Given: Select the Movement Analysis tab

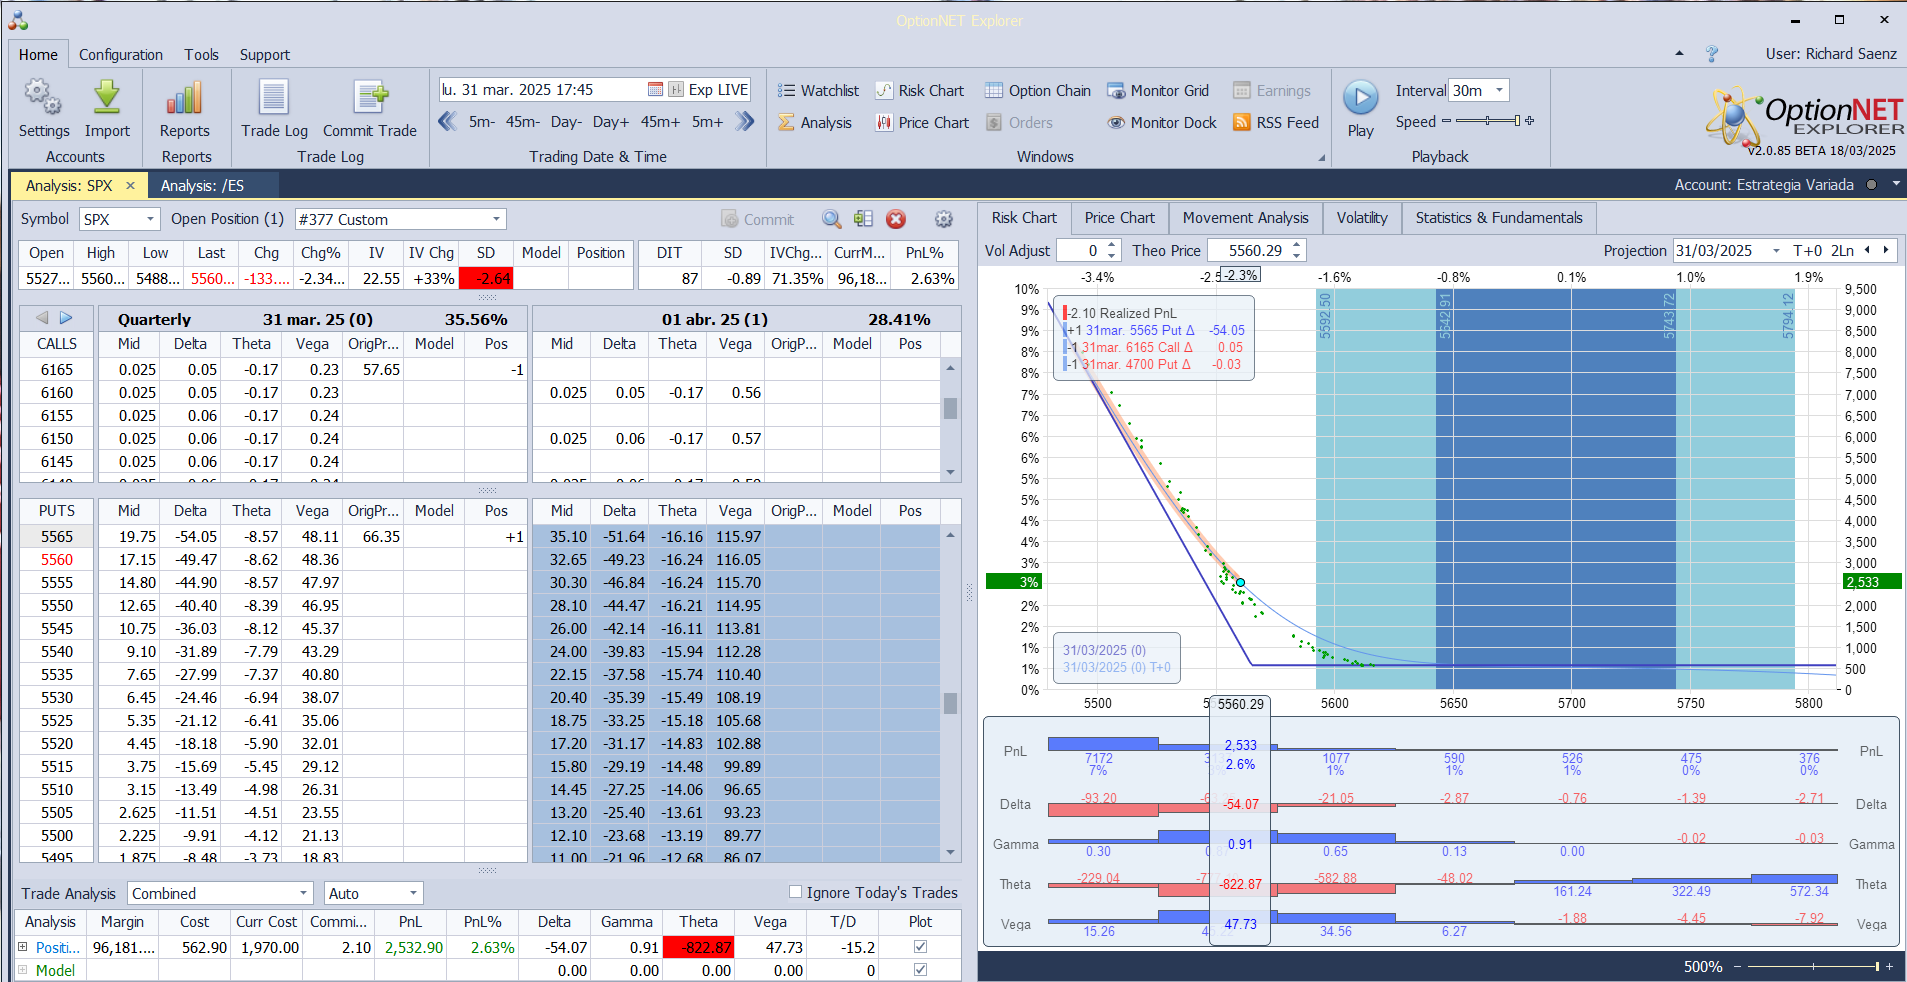Looking at the screenshot, I should point(1245,218).
